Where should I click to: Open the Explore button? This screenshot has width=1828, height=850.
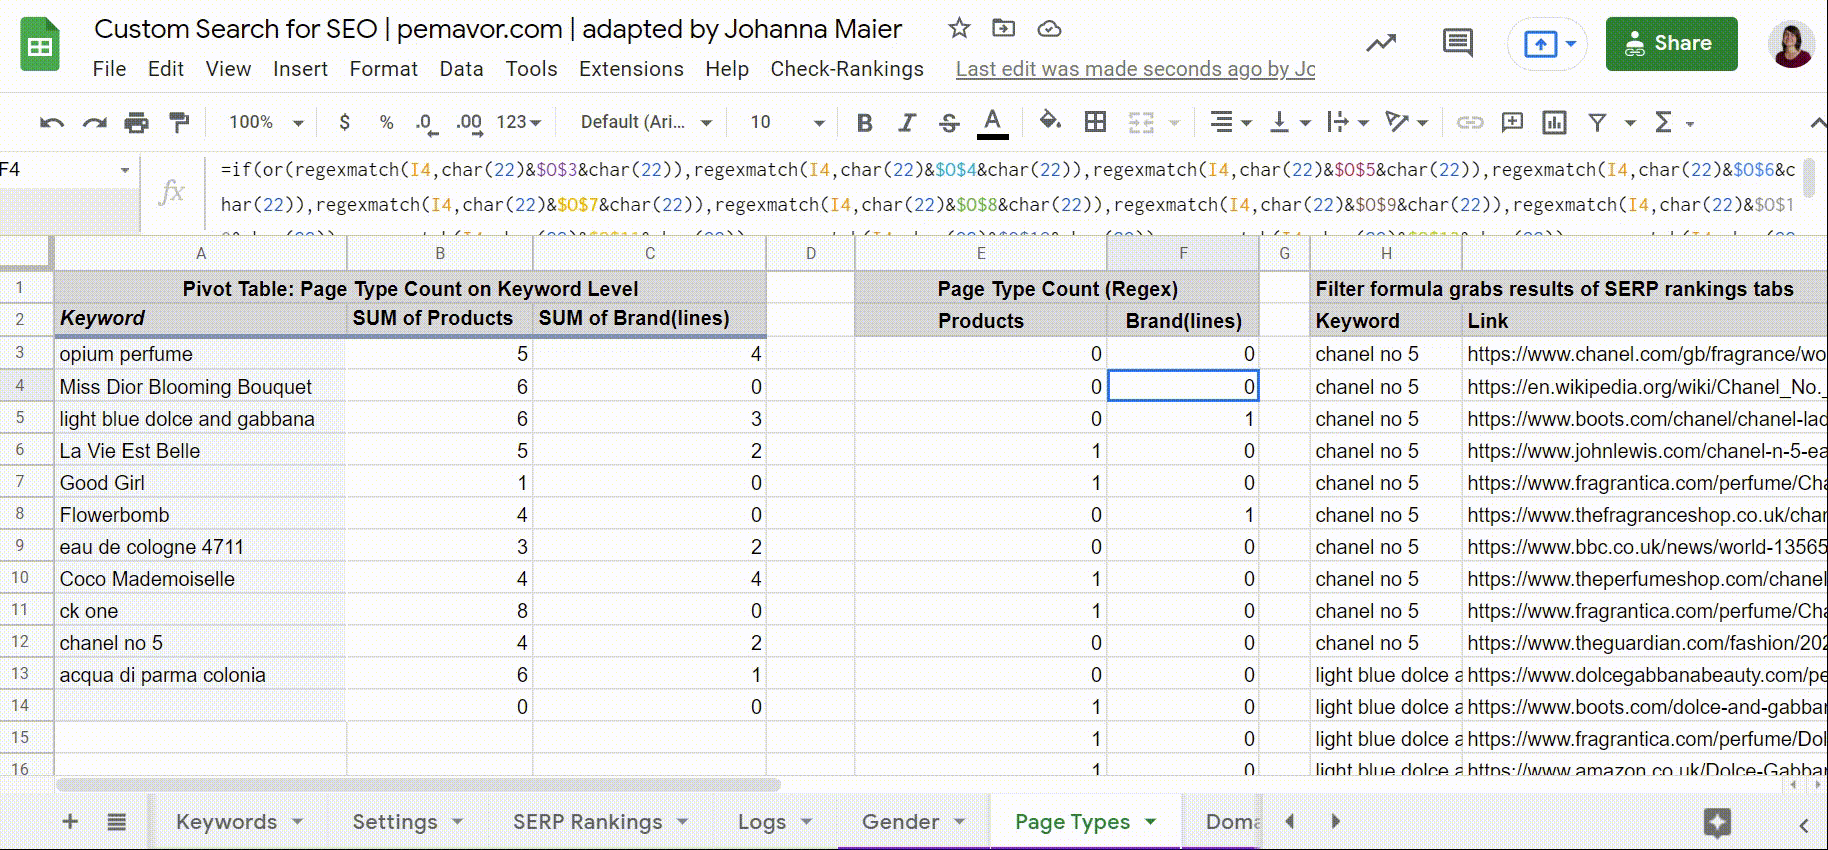(x=1718, y=823)
